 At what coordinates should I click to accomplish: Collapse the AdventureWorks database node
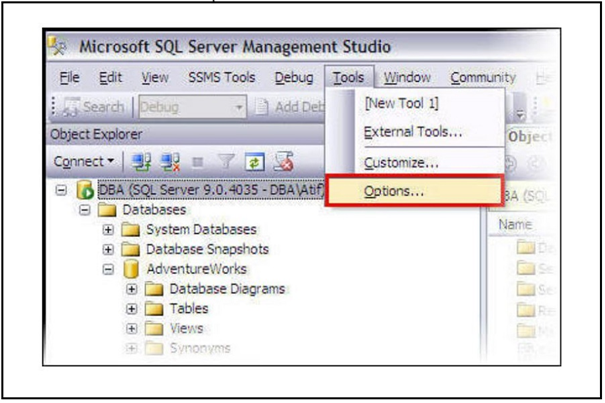108,269
